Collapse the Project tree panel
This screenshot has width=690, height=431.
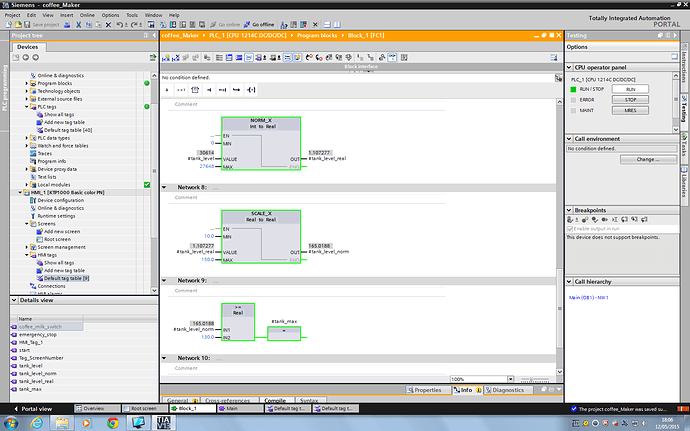pos(154,35)
